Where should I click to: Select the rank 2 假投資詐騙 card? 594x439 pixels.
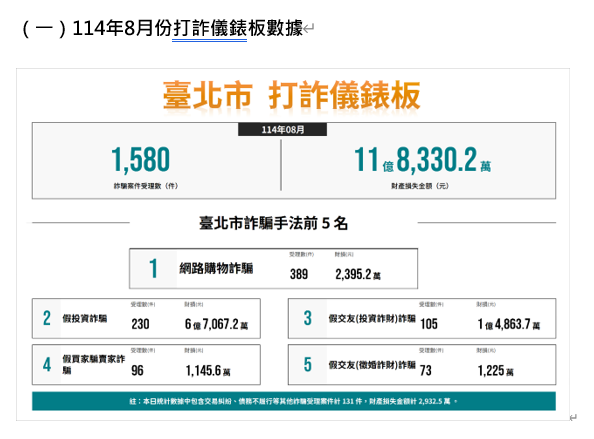coord(146,319)
